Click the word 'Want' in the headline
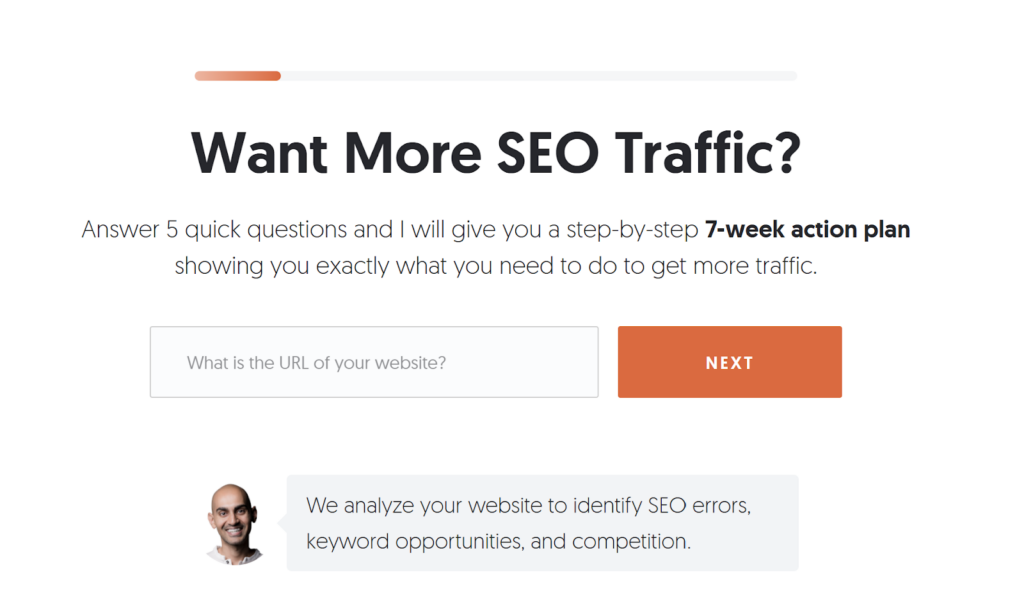The image size is (1024, 616). tap(259, 154)
